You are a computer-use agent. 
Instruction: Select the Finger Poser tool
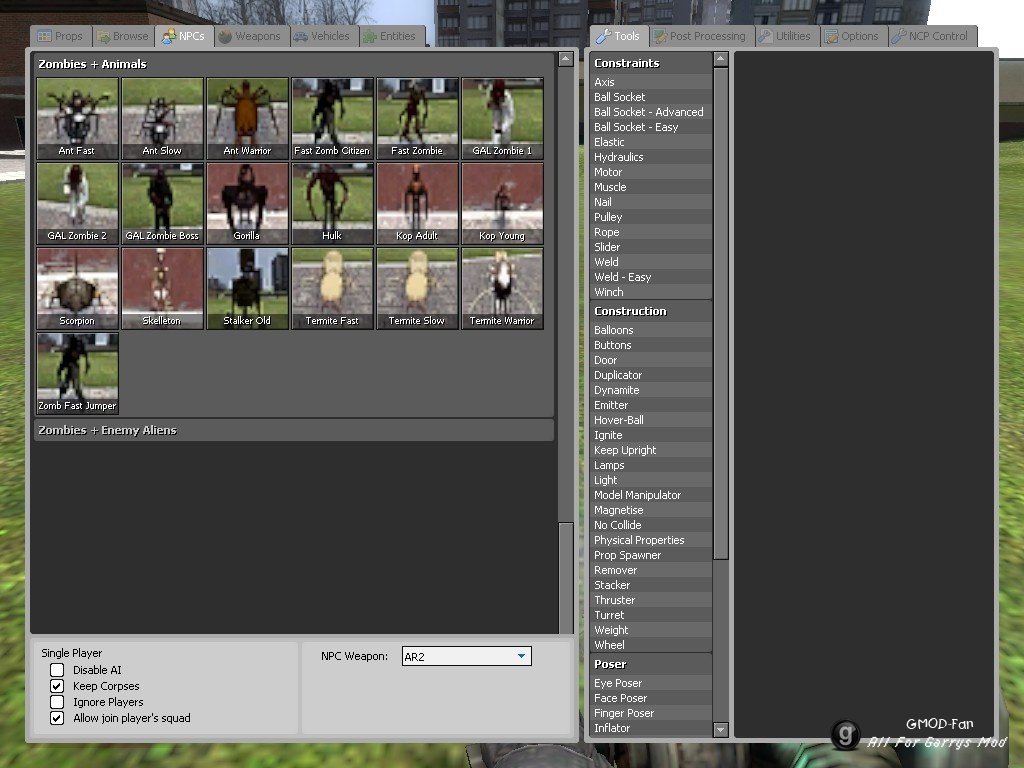pyautogui.click(x=650, y=713)
